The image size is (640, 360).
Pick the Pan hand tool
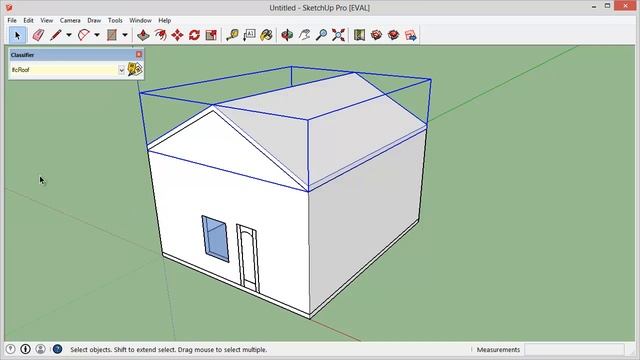[x=304, y=35]
